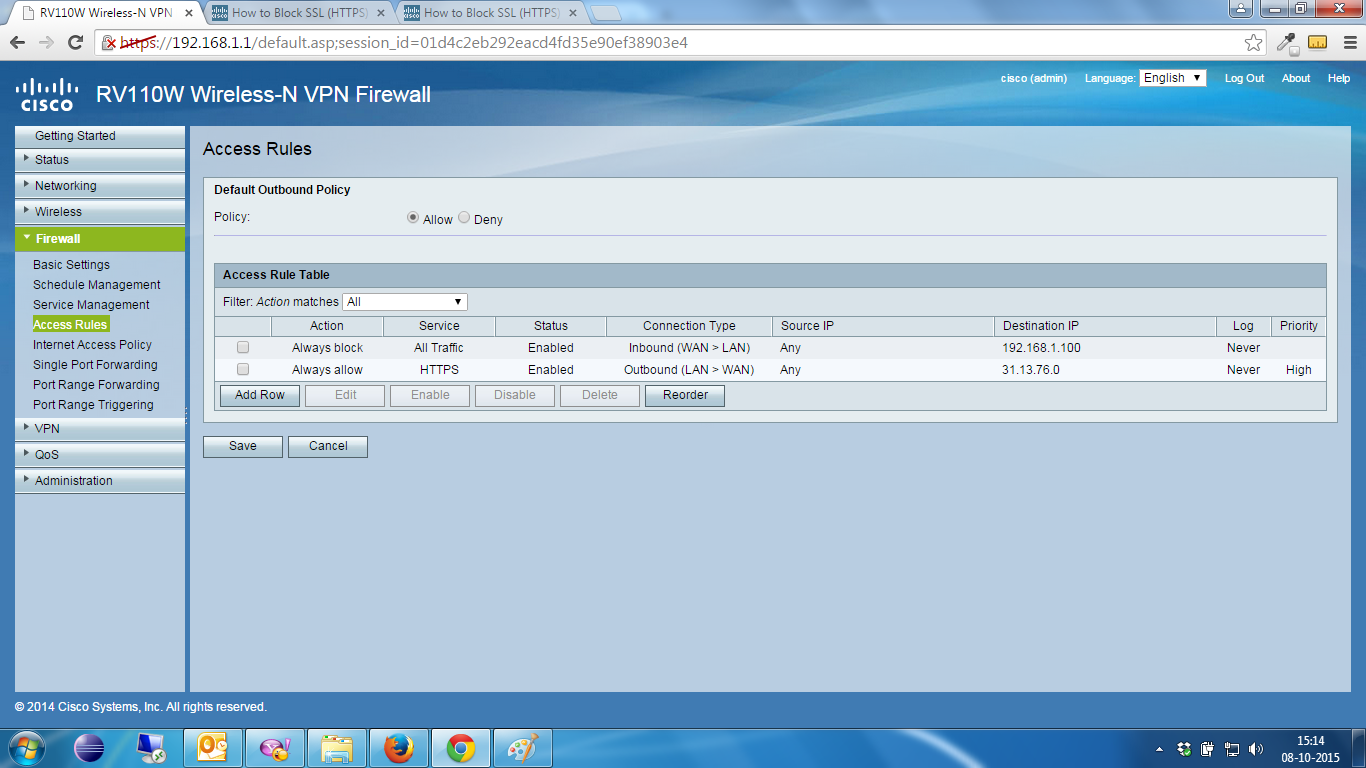Image resolution: width=1366 pixels, height=768 pixels.
Task: Expand the Wireless menu section
Action: click(x=100, y=212)
